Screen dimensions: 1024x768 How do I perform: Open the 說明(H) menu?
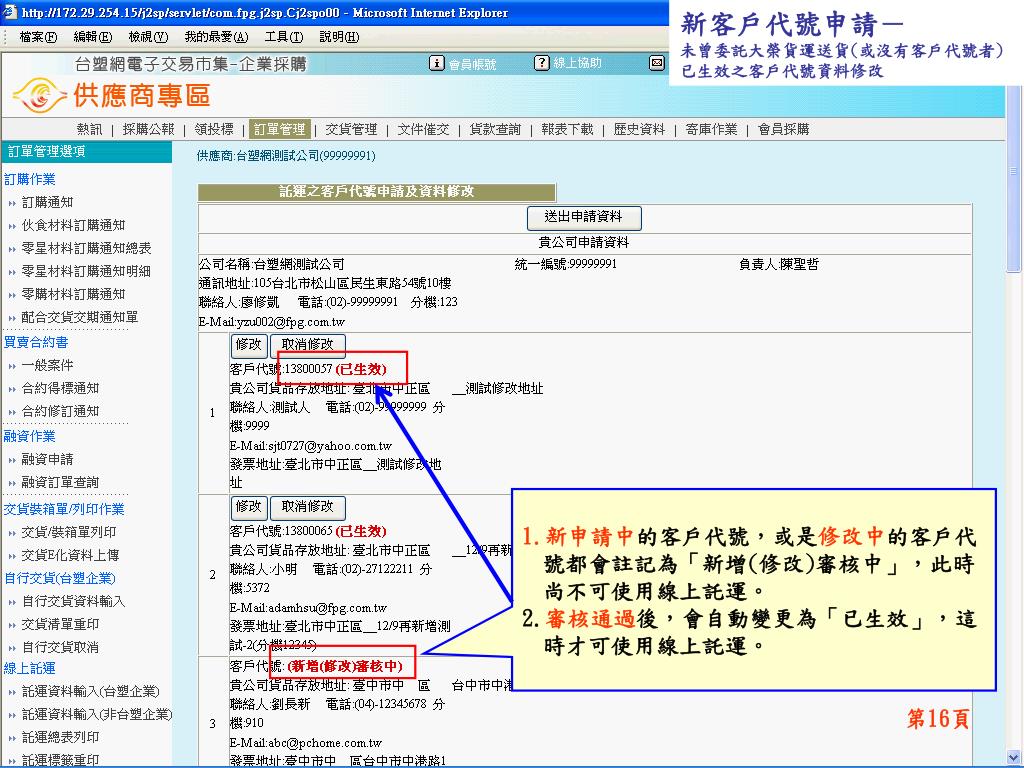pyautogui.click(x=339, y=37)
